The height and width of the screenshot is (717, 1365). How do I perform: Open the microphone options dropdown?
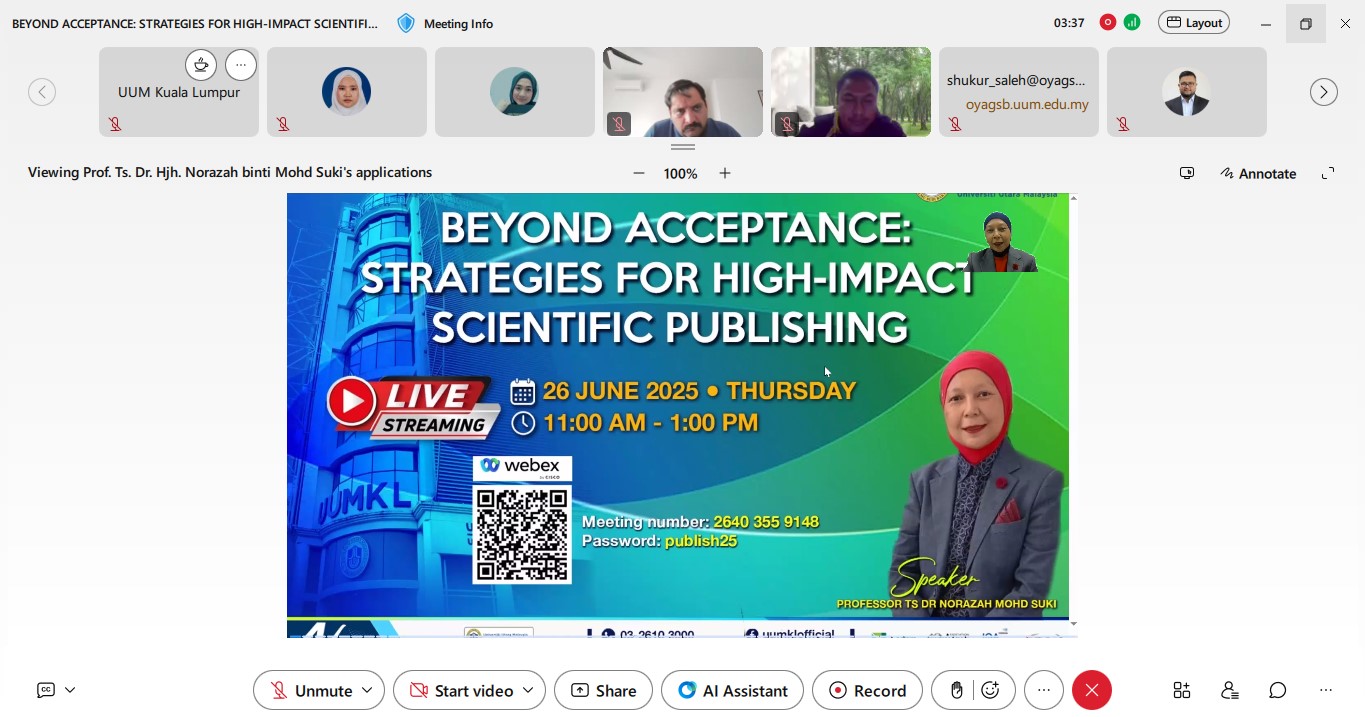click(x=367, y=690)
